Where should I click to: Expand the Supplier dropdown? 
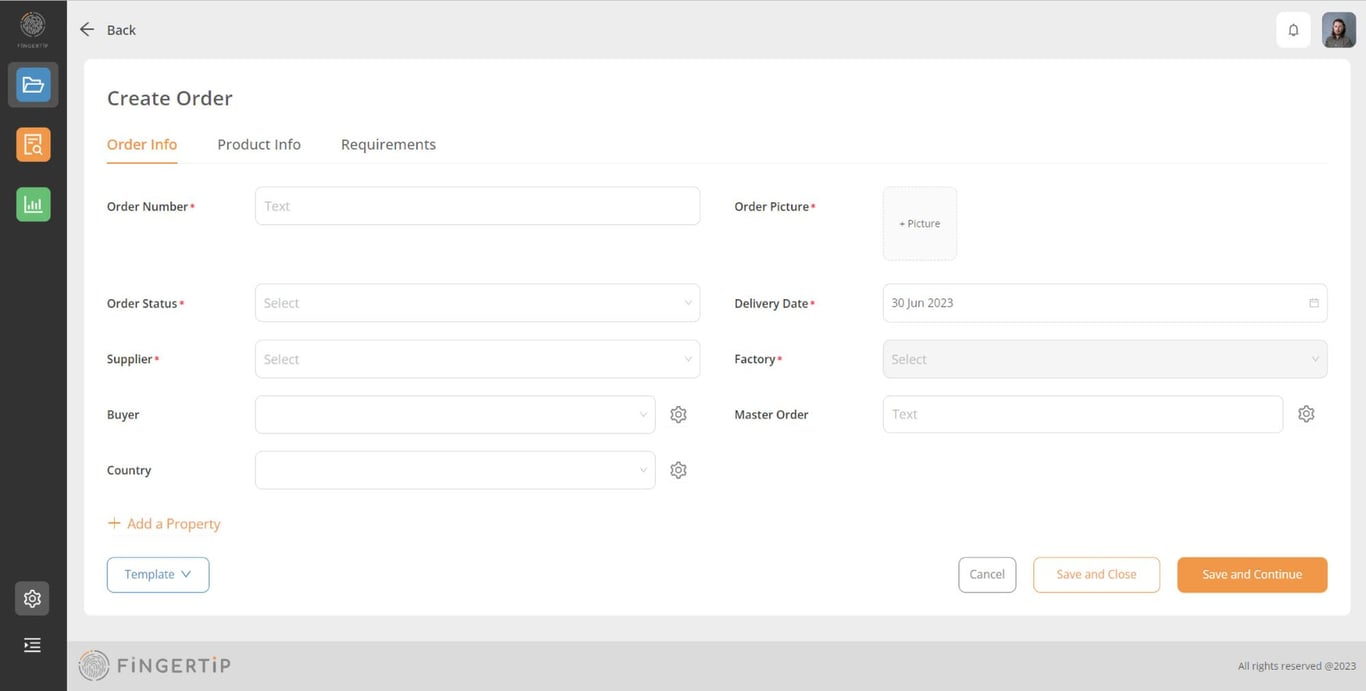pos(477,359)
